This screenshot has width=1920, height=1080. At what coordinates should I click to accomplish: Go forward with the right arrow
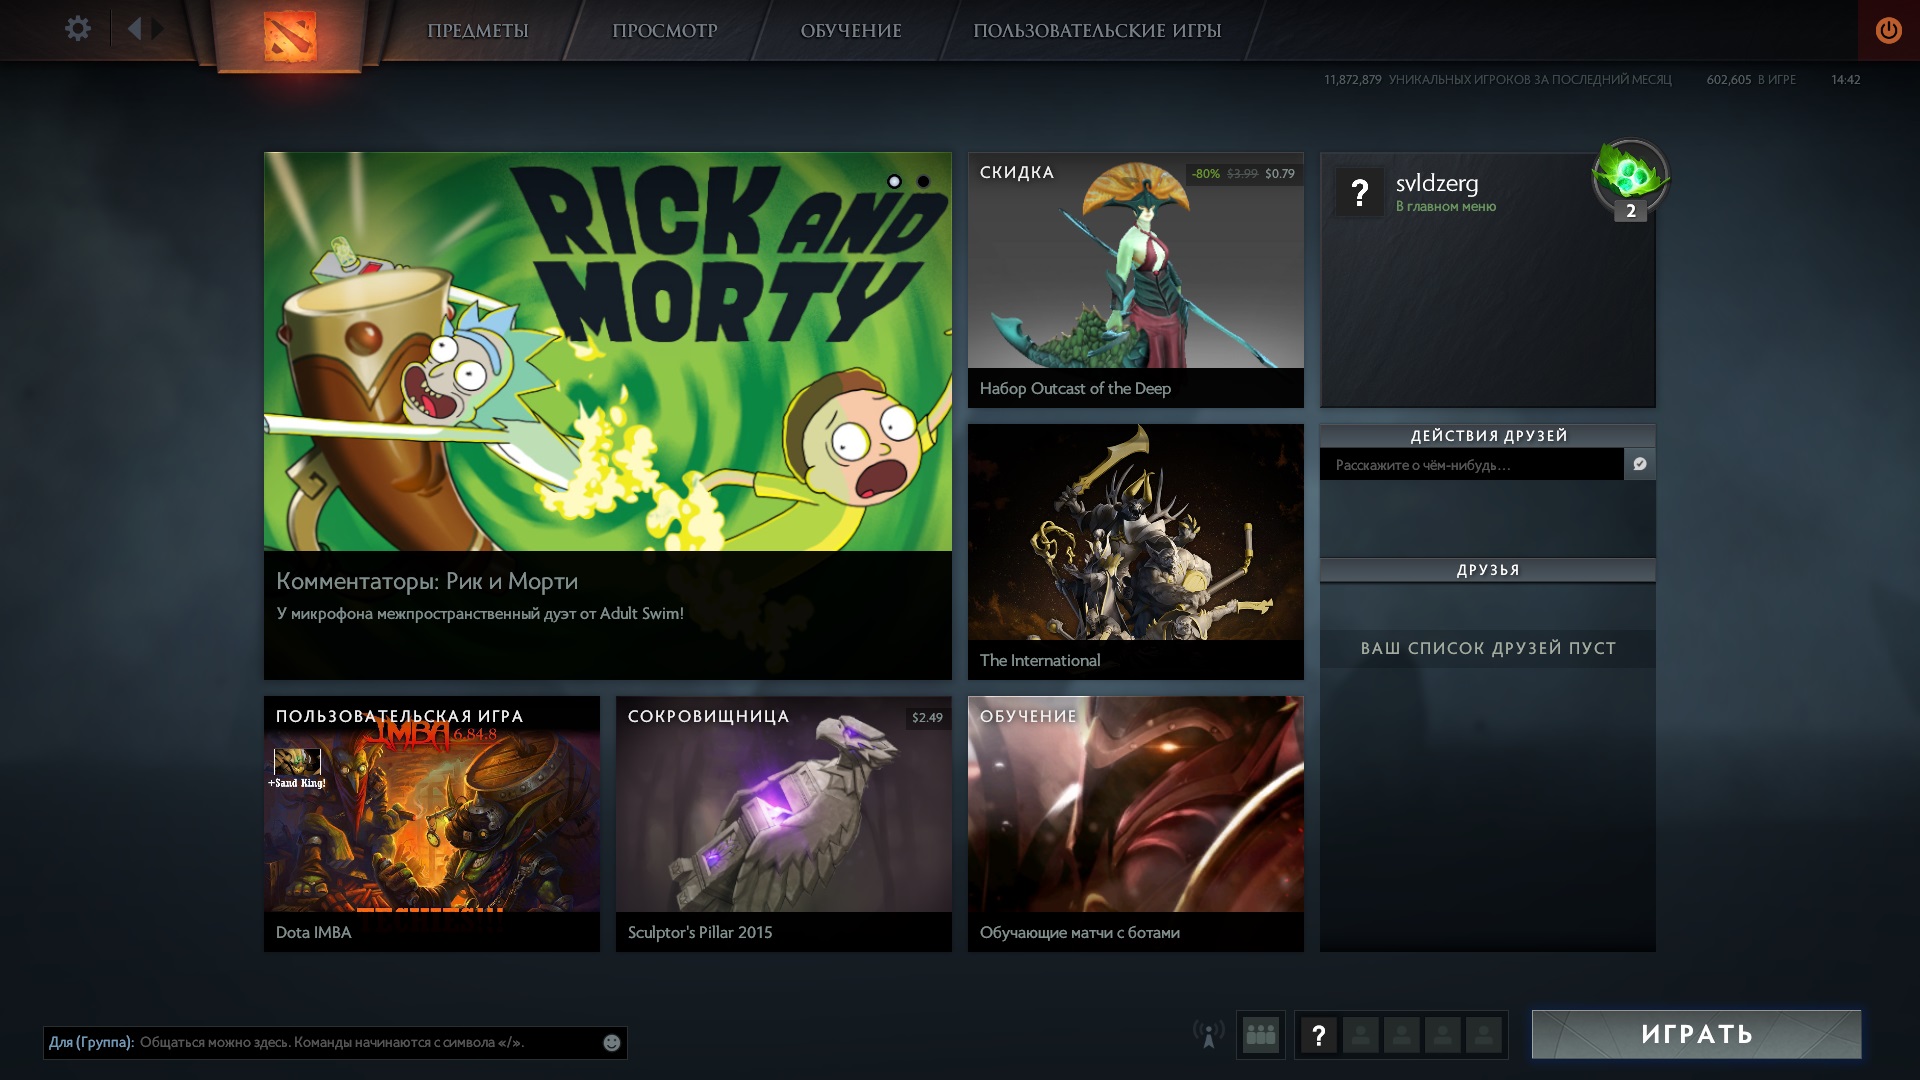click(x=158, y=28)
